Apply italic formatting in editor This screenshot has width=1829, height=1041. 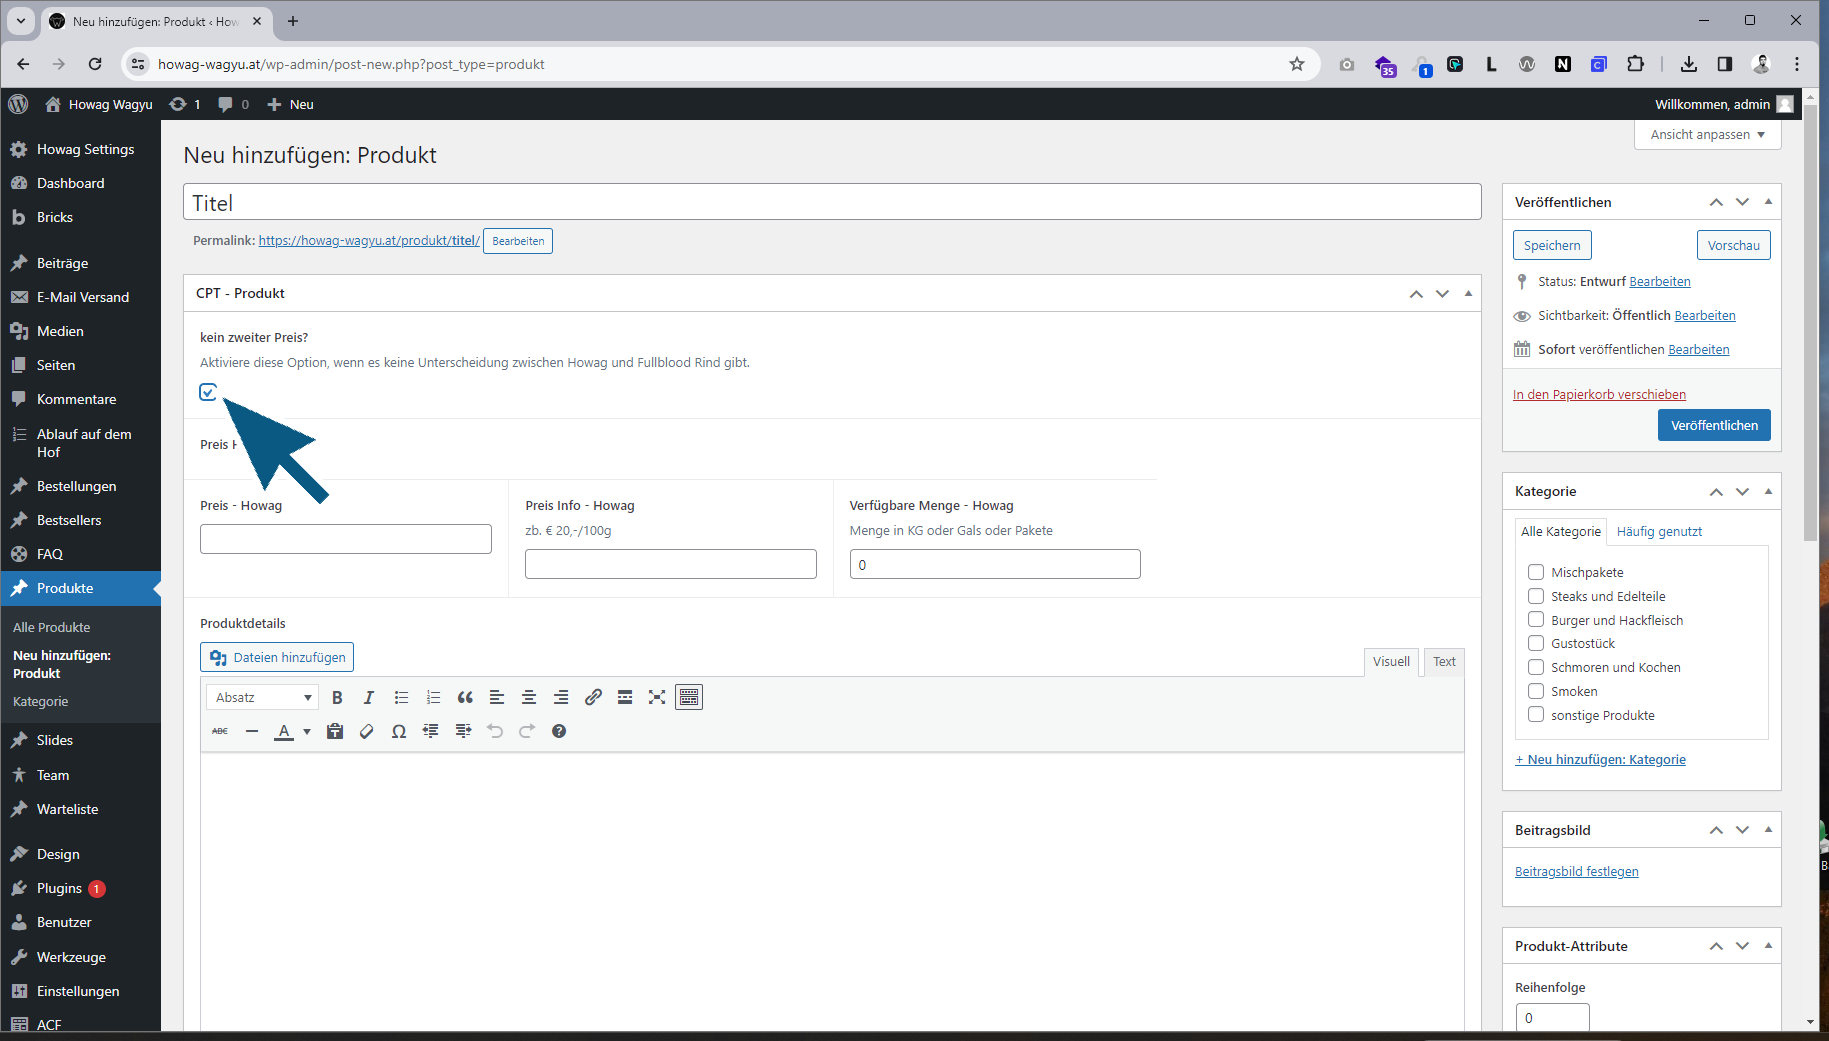pos(369,697)
